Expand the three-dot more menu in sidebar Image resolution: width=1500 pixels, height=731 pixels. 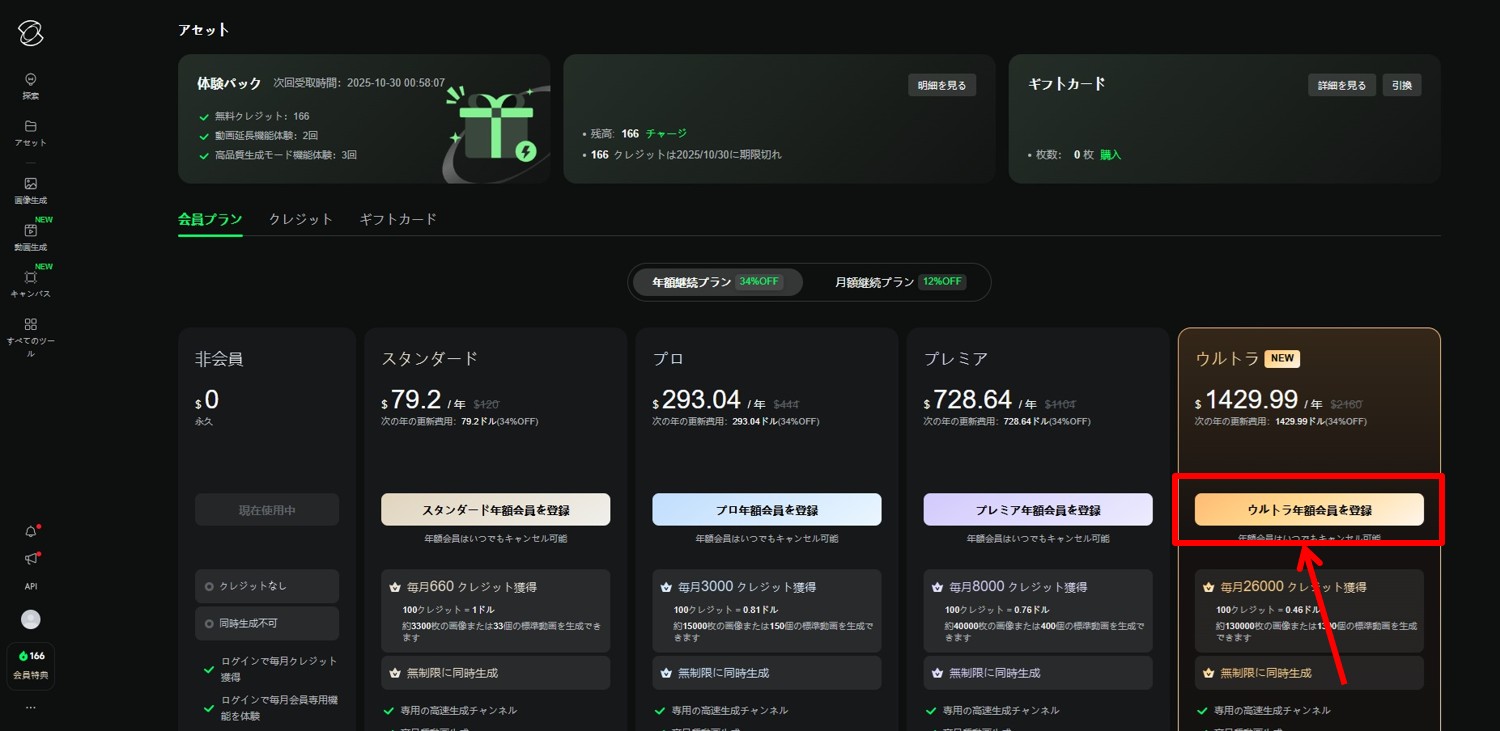click(x=31, y=707)
